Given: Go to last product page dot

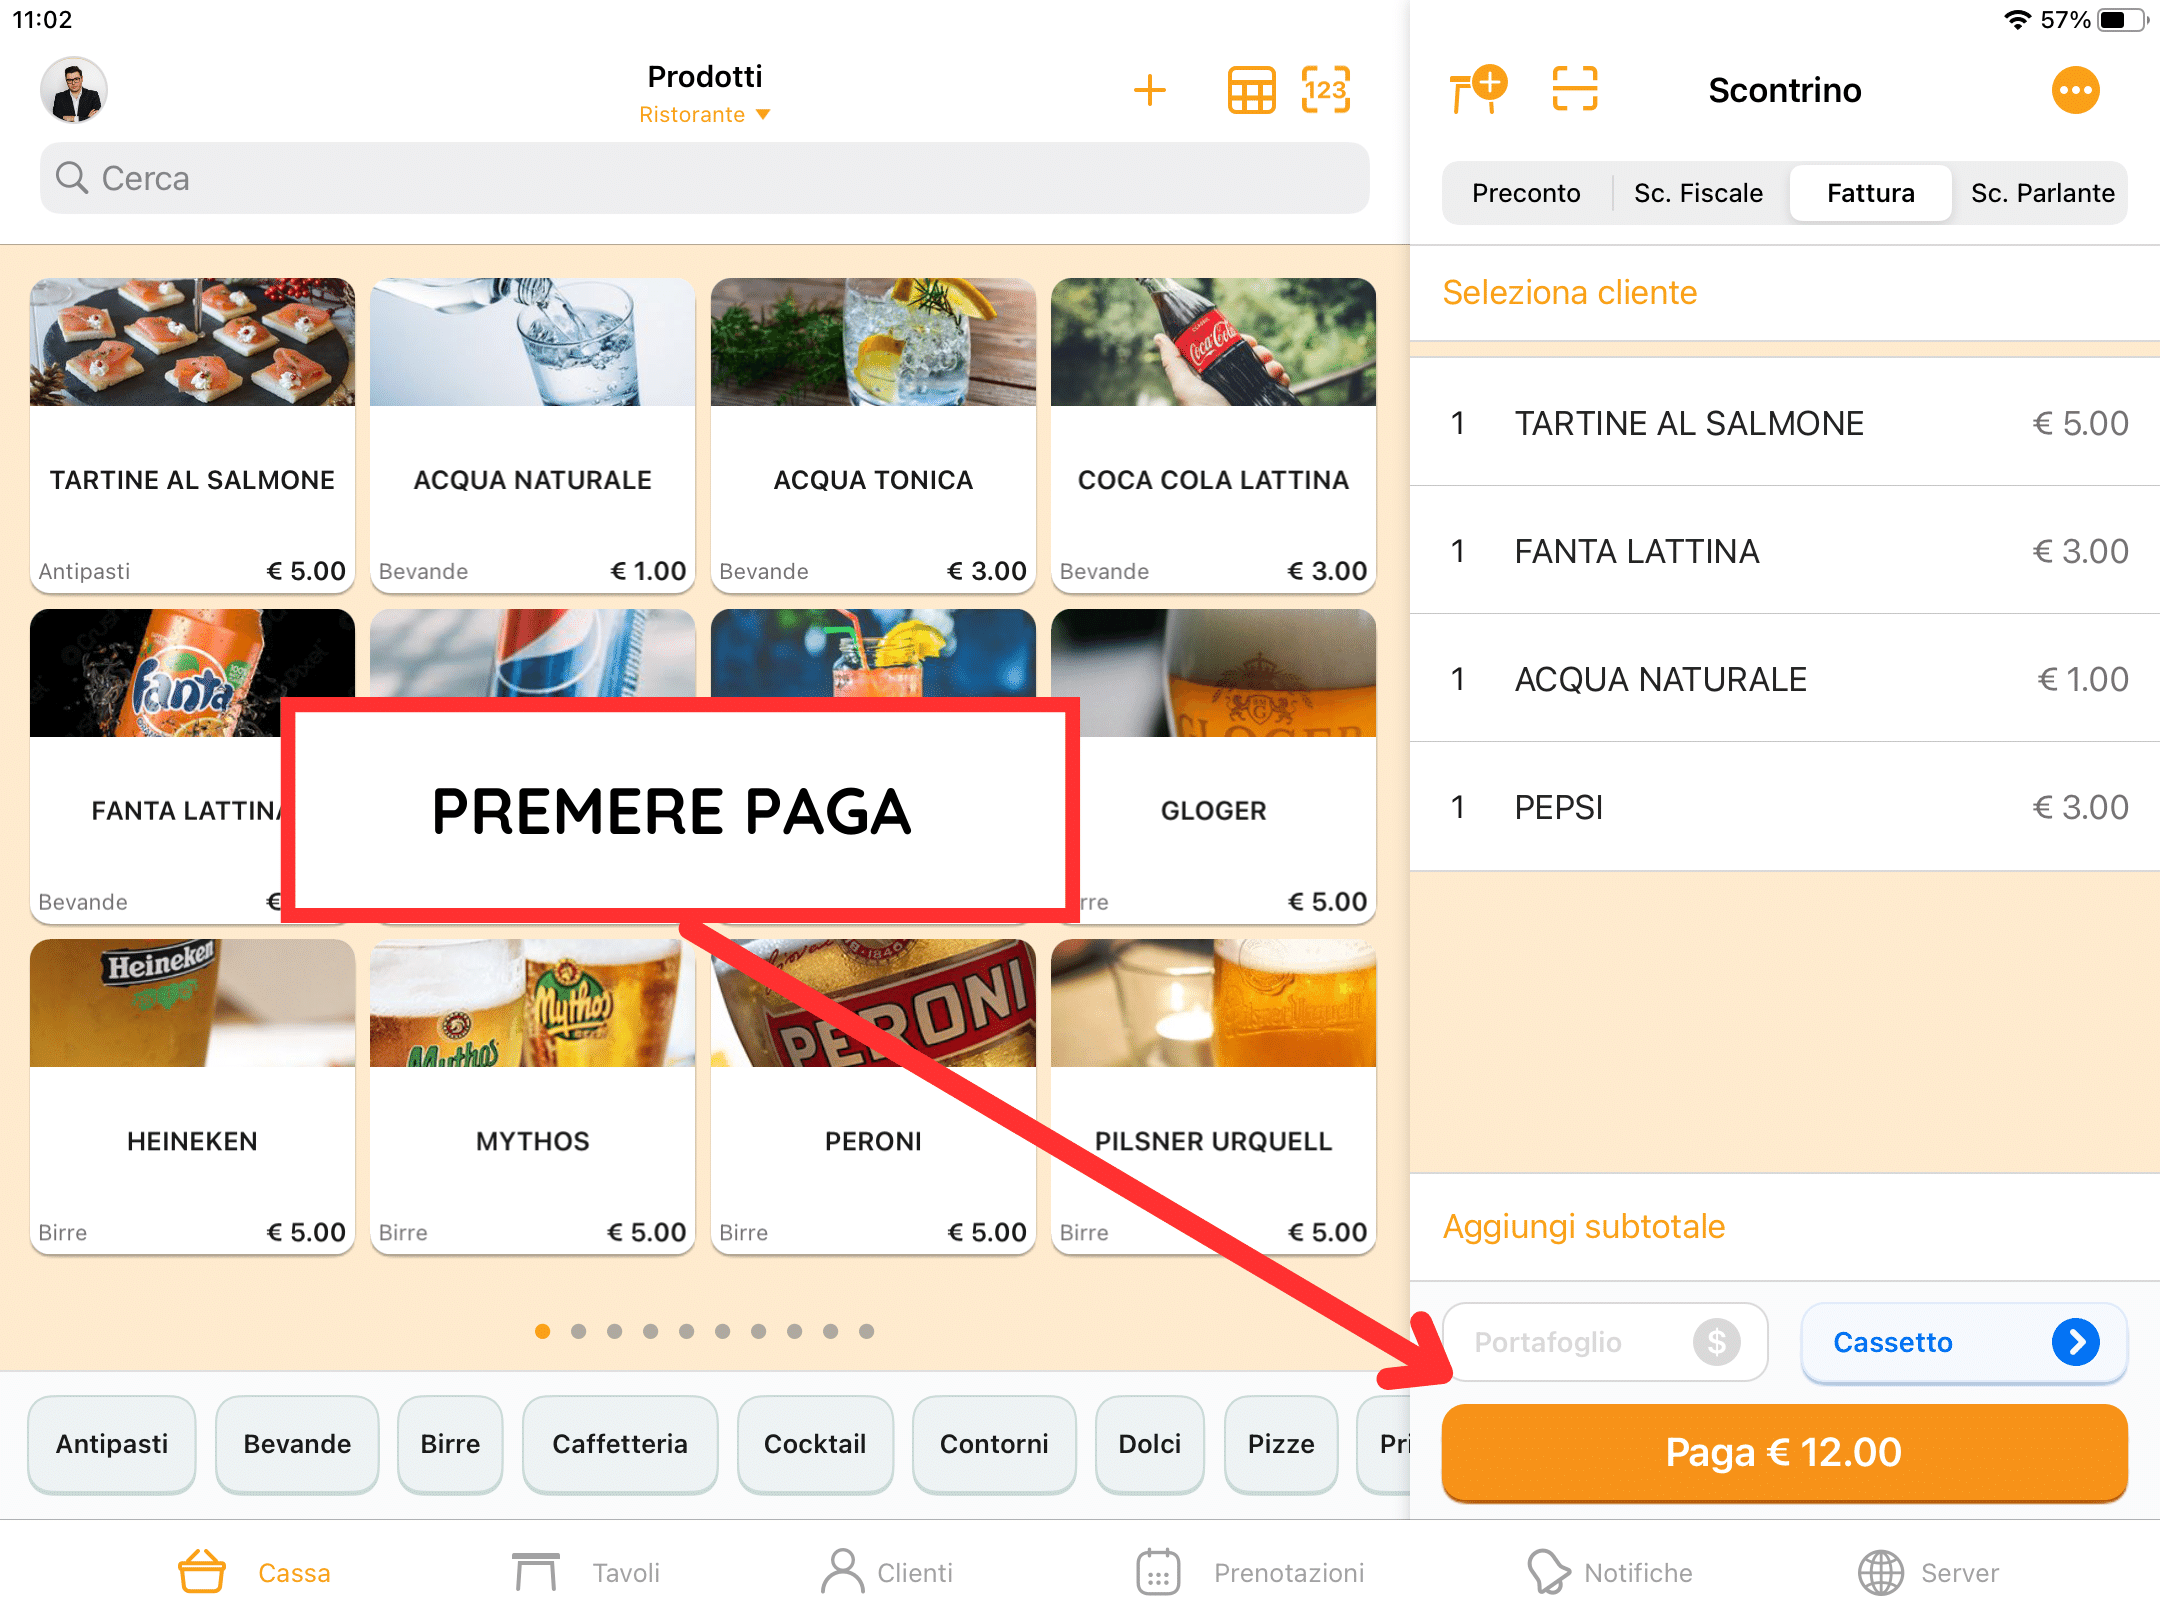Looking at the screenshot, I should coord(866,1331).
